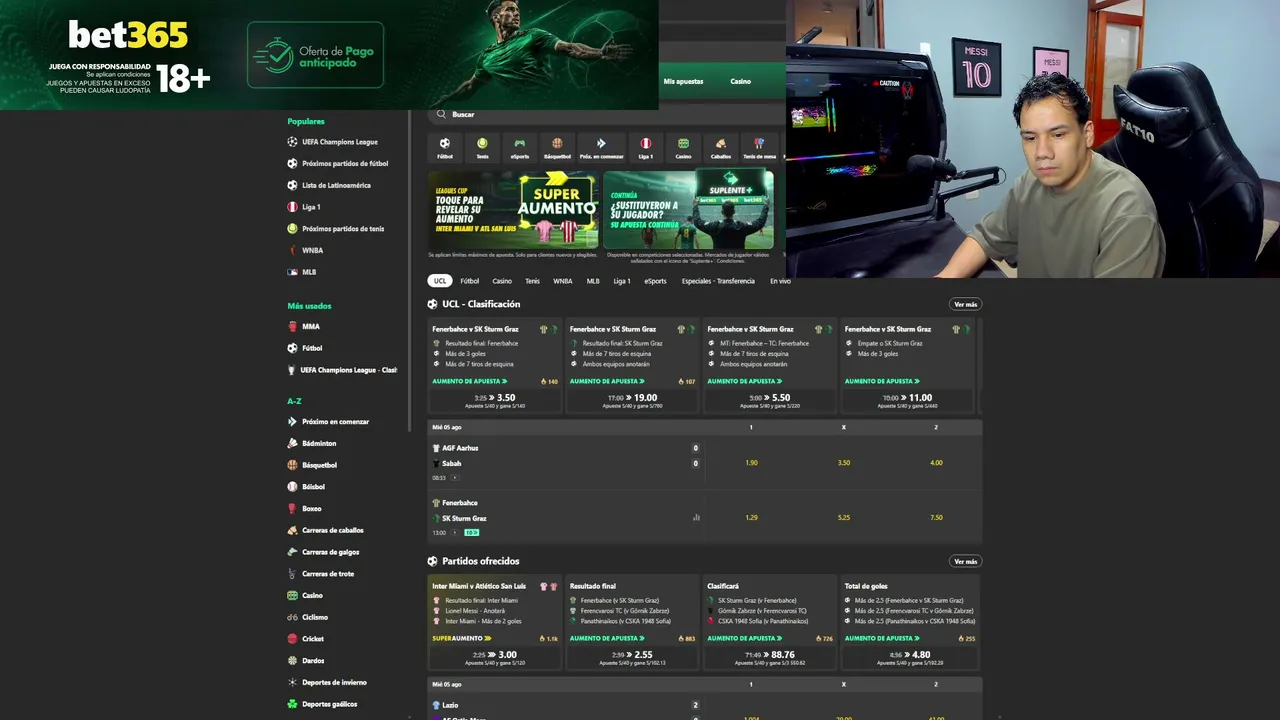This screenshot has height=720, width=1280.
Task: Open the Suplente+ promo banner
Action: pyautogui.click(x=688, y=209)
